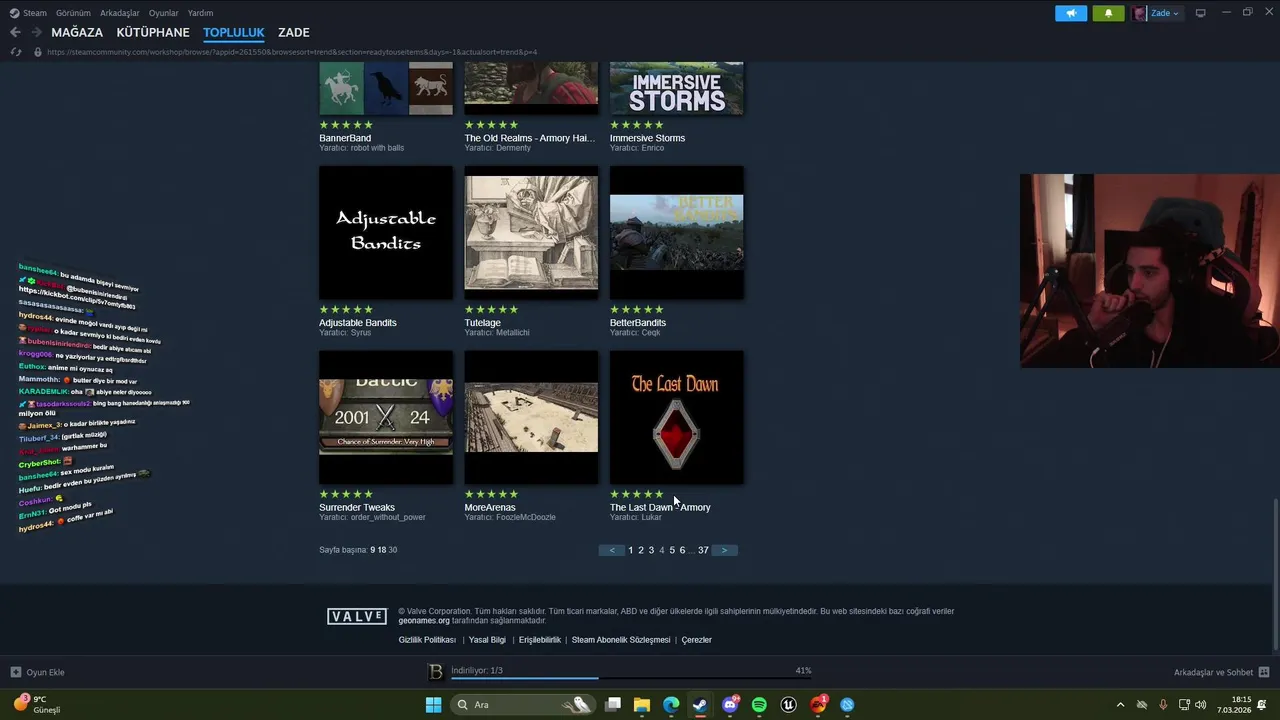1280x720 pixels.
Task: Open Gizlilik Politikası link
Action: pos(427,640)
